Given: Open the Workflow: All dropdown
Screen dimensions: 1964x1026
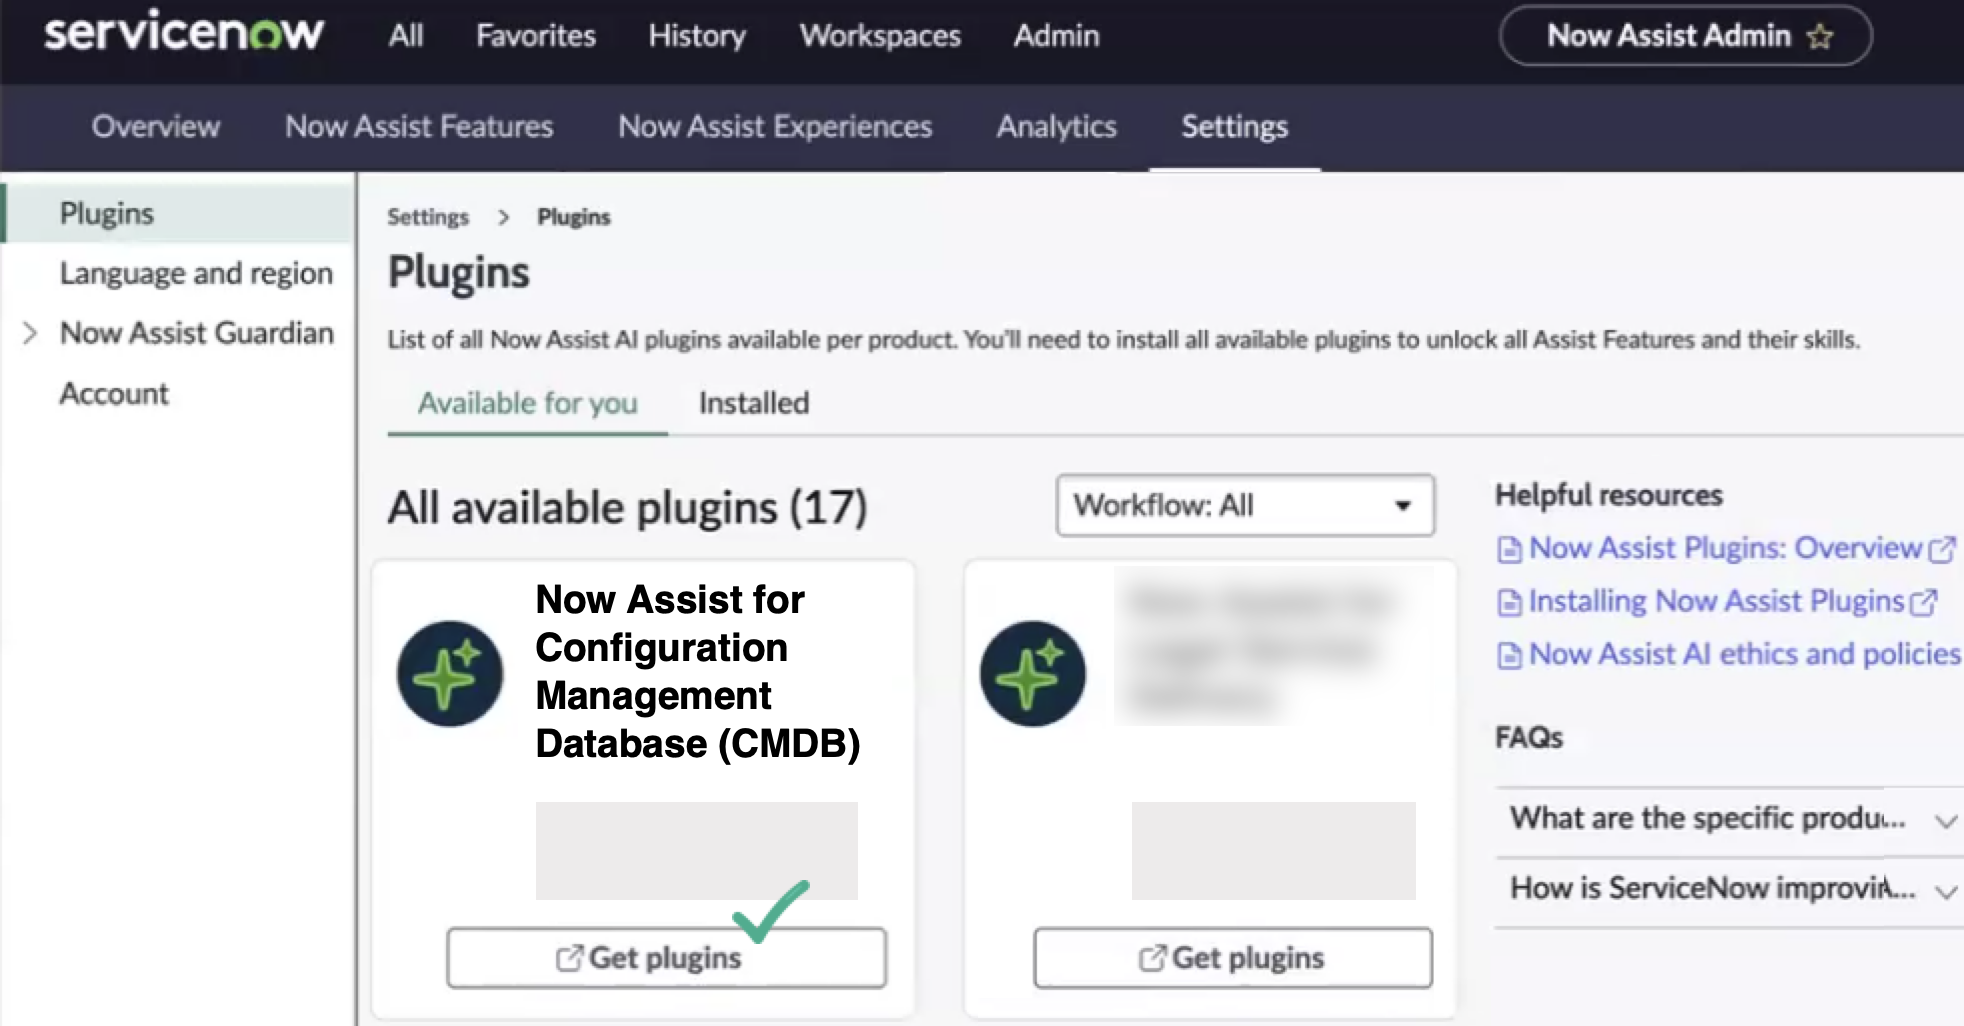Looking at the screenshot, I should pos(1245,505).
